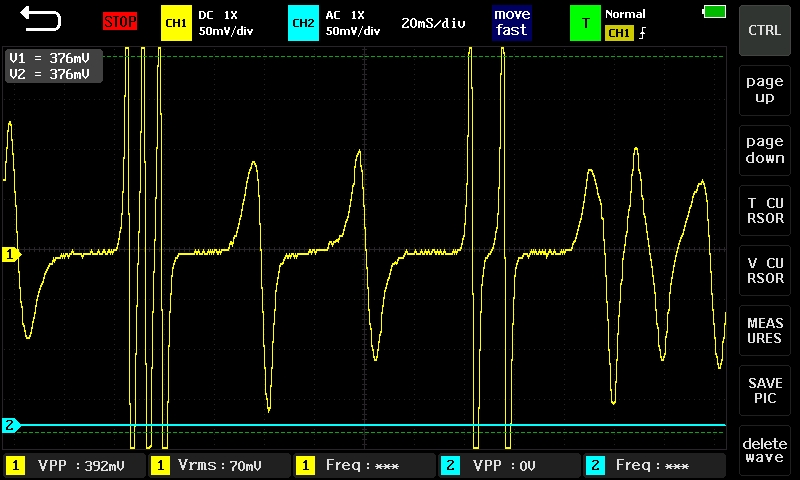Image resolution: width=800 pixels, height=480 pixels.
Task: Select the yellow channel 1 ground marker
Action: (x=11, y=255)
